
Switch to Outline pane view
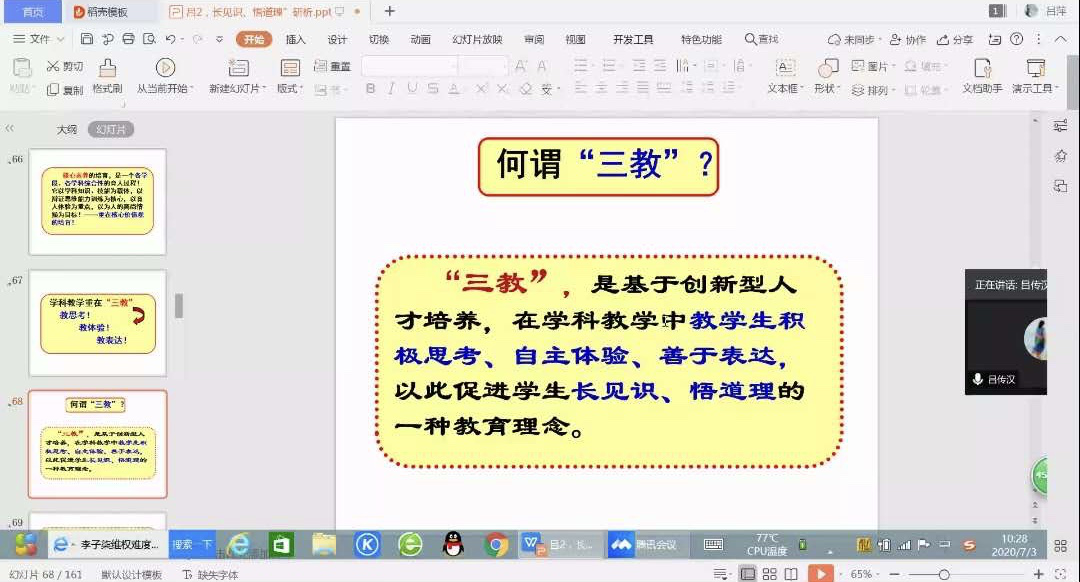coord(66,129)
